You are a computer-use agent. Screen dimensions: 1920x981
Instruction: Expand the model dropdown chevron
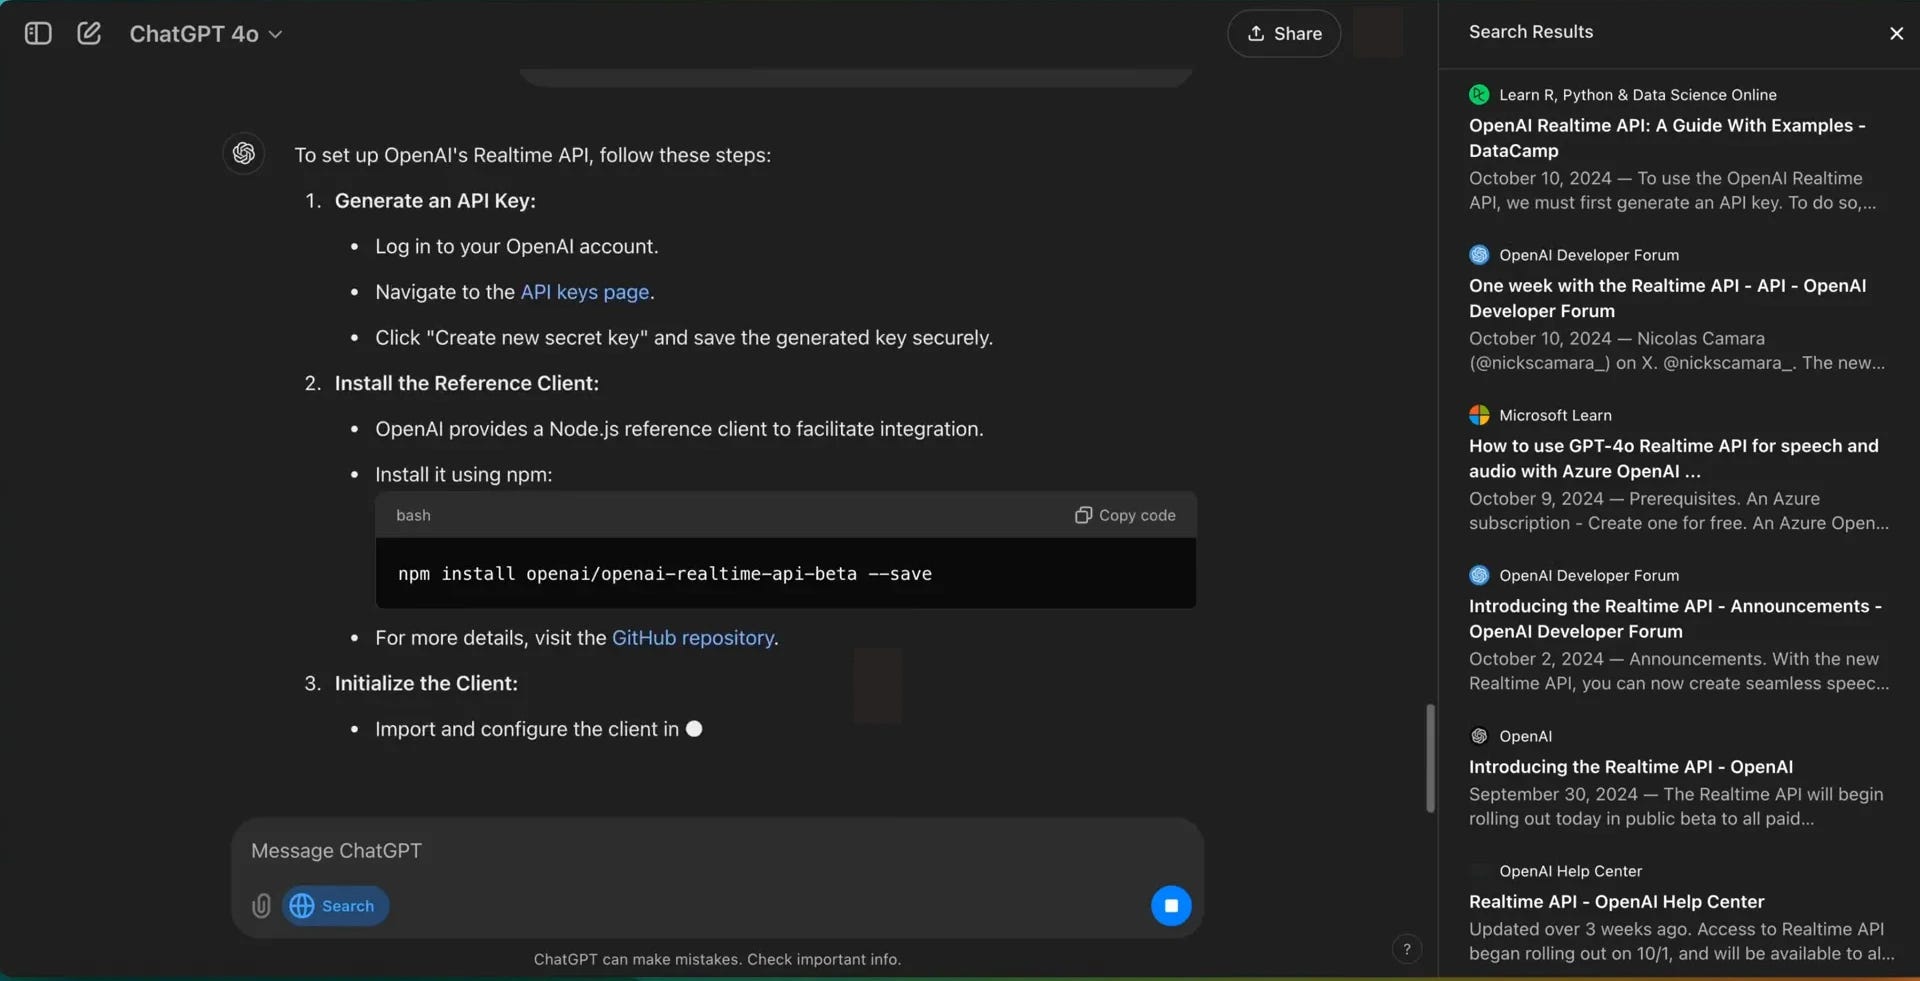coord(276,34)
